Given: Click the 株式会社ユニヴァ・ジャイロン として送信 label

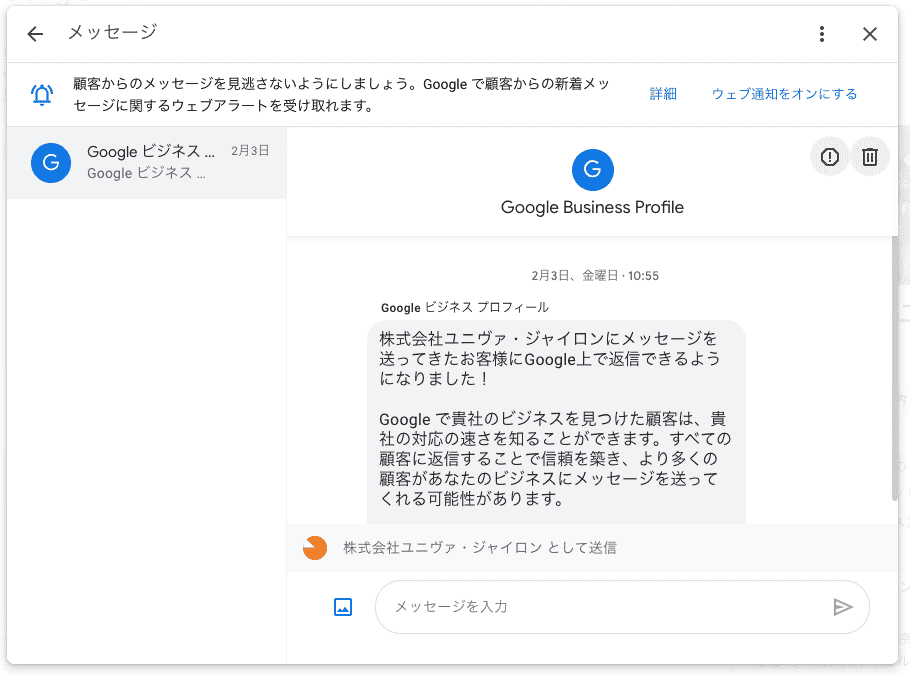Looking at the screenshot, I should pyautogui.click(x=480, y=548).
